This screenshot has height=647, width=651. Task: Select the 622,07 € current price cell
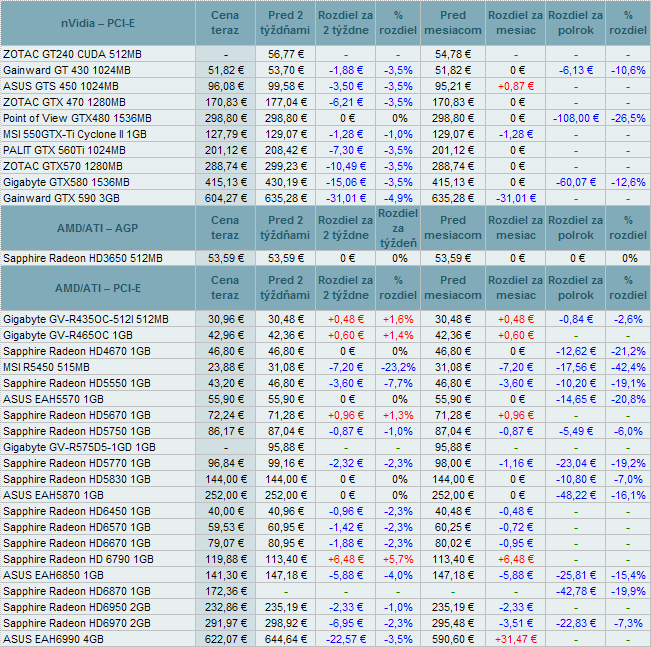(225, 640)
